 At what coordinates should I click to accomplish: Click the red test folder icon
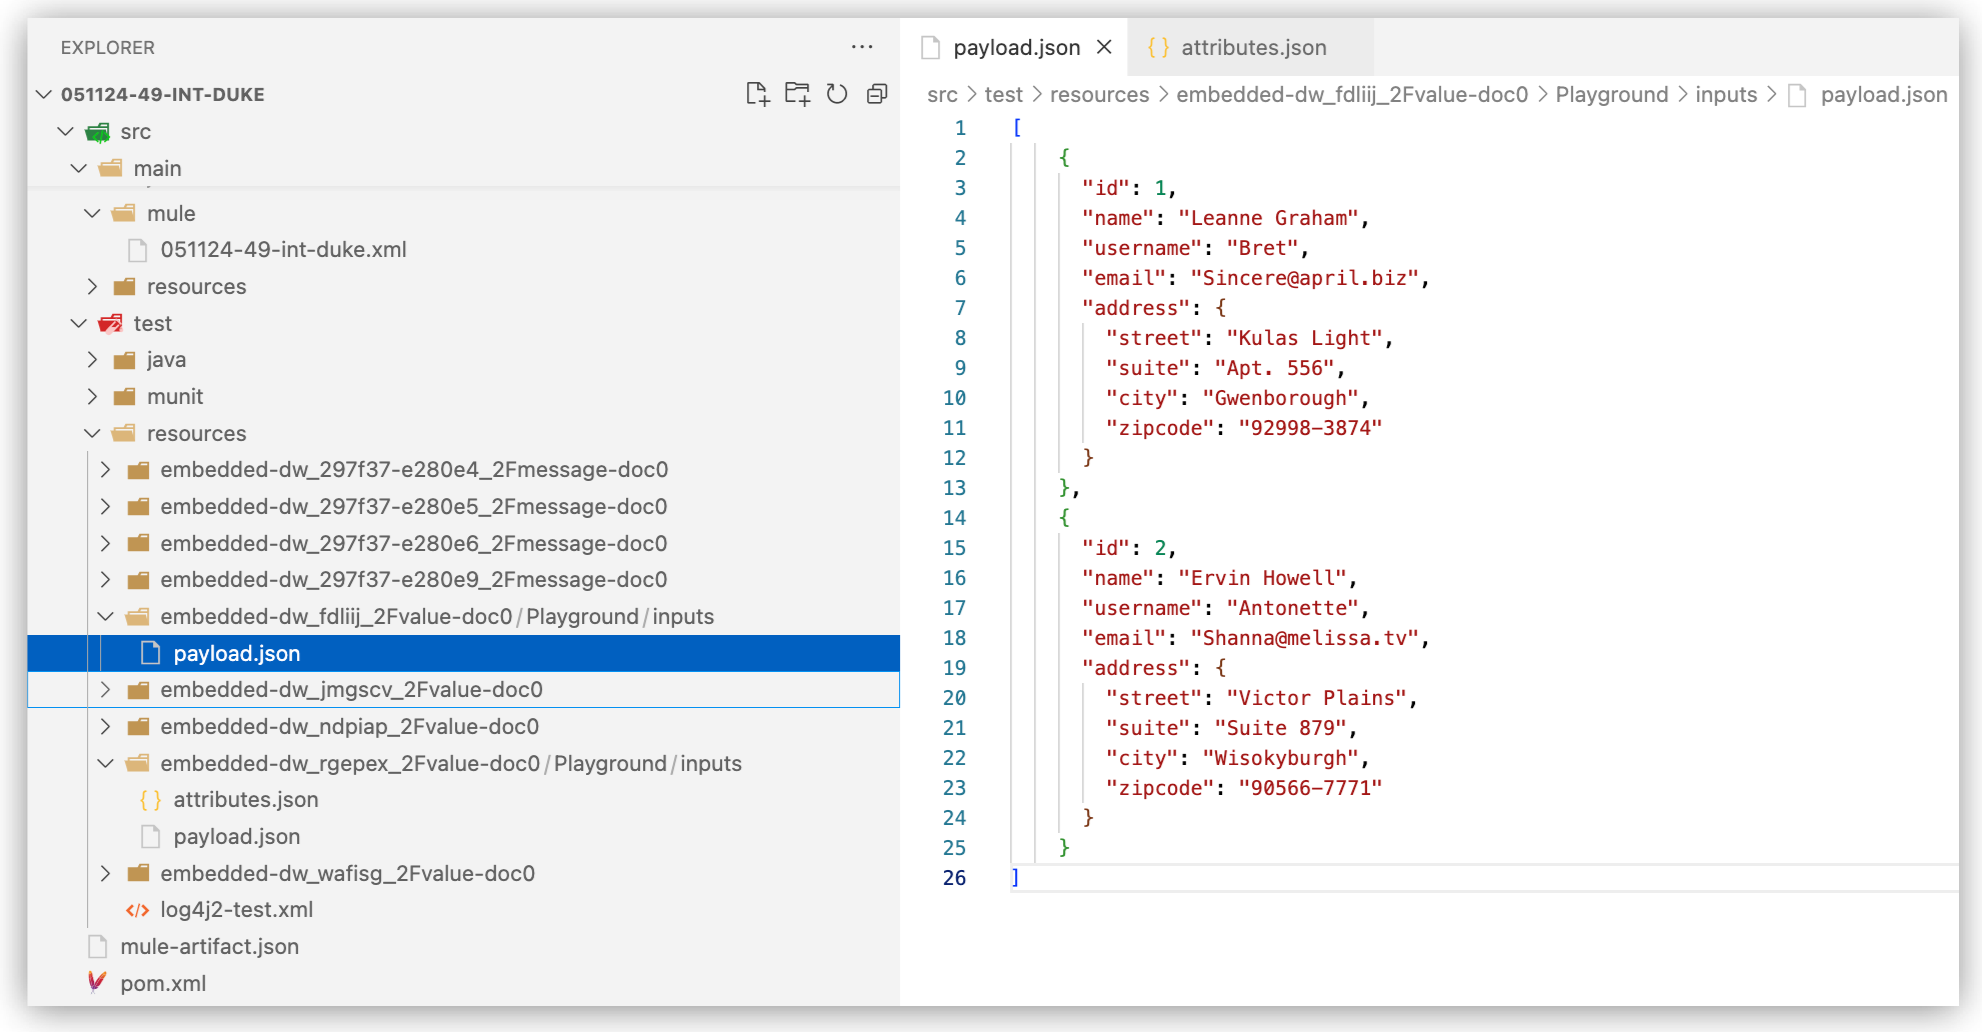[110, 323]
